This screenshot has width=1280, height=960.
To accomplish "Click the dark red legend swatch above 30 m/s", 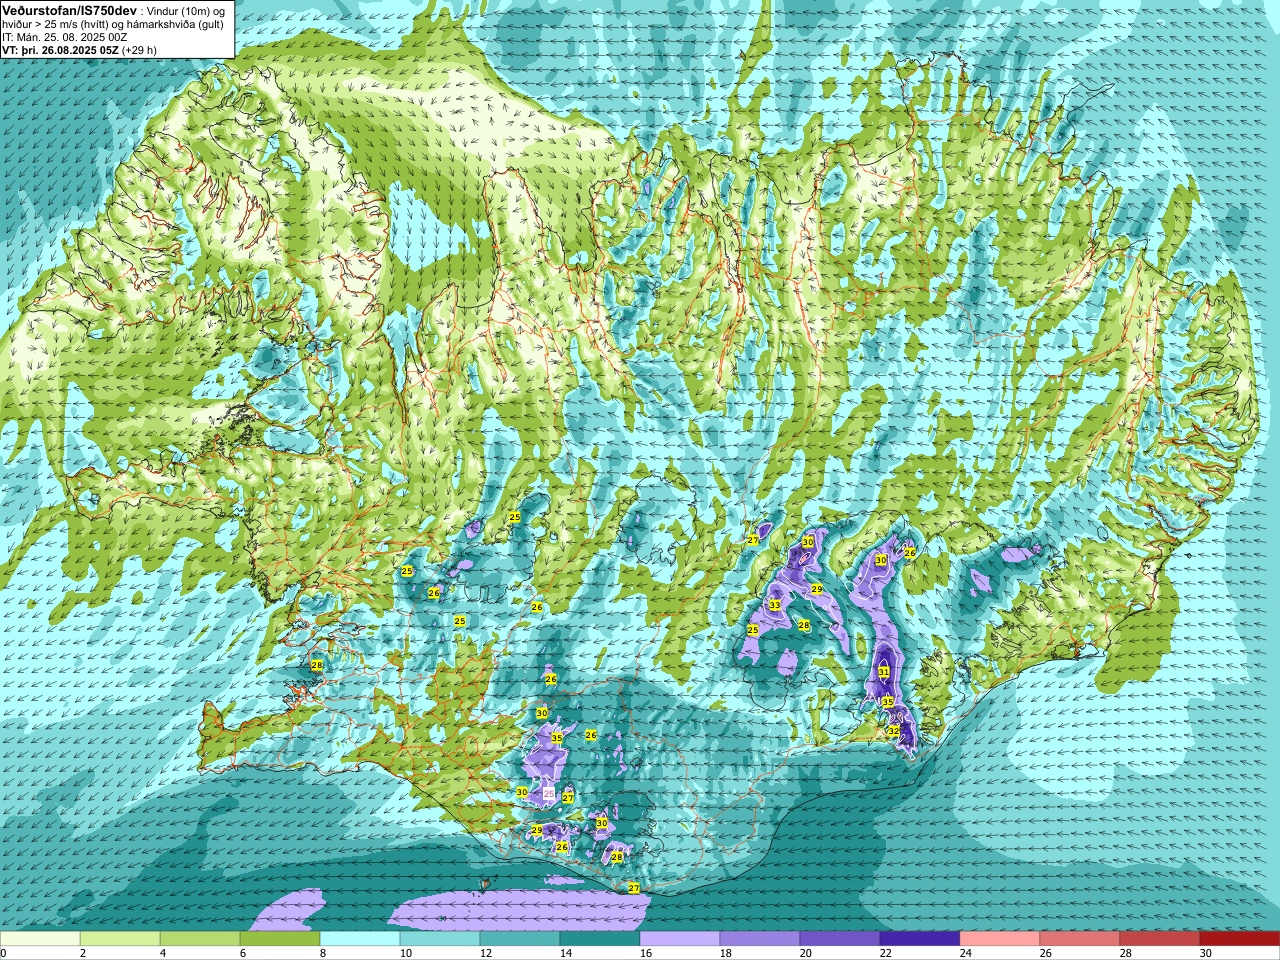I will [x=1240, y=939].
